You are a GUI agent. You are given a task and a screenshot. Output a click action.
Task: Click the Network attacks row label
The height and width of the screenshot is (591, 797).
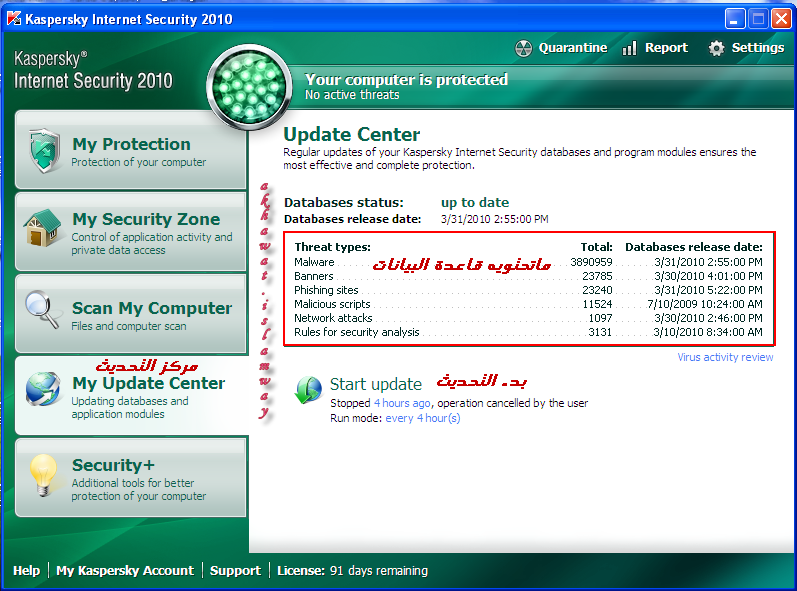click(333, 318)
